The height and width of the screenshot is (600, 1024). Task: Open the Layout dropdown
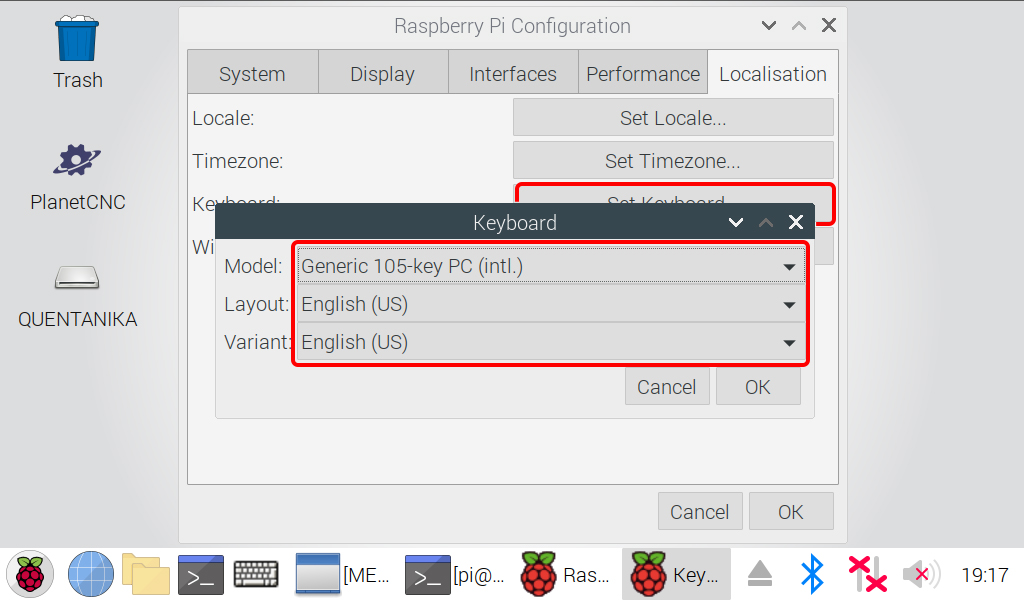tap(551, 304)
